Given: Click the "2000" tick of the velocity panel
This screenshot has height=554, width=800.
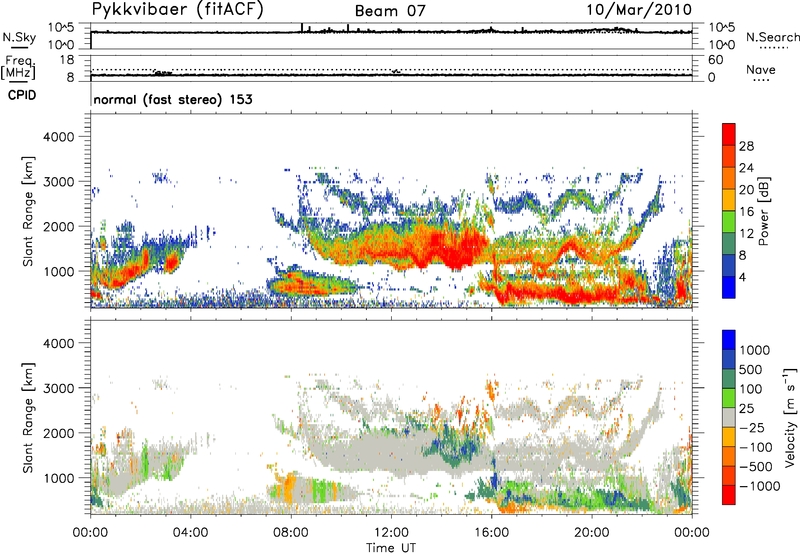Looking at the screenshot, I should pyautogui.click(x=58, y=433).
